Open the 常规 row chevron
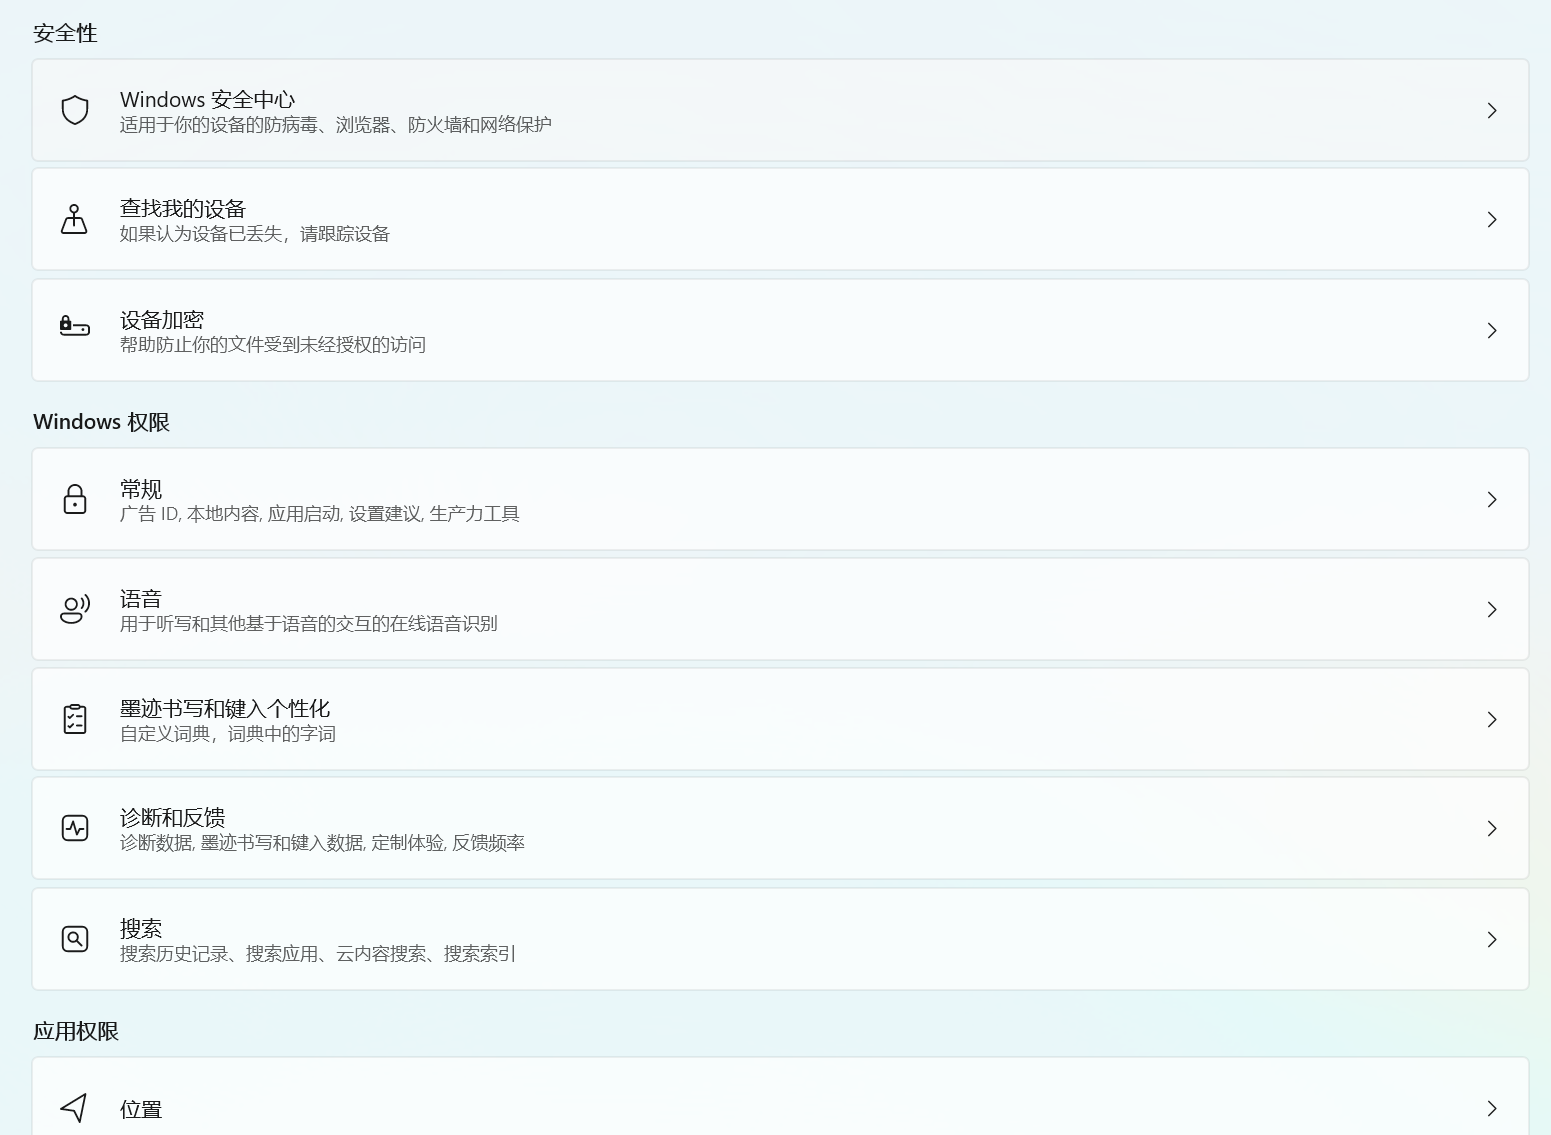This screenshot has height=1135, width=1551. tap(1492, 499)
